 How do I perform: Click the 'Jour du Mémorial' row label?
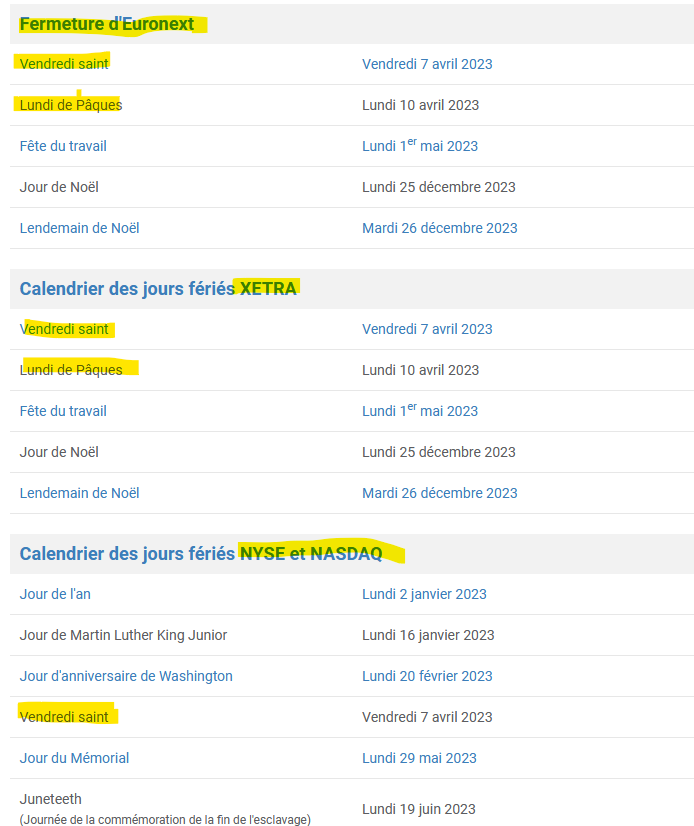click(74, 759)
